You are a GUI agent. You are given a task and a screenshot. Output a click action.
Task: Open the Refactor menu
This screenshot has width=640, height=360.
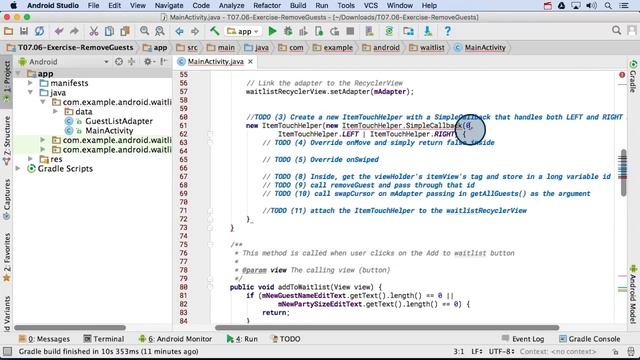267,6
